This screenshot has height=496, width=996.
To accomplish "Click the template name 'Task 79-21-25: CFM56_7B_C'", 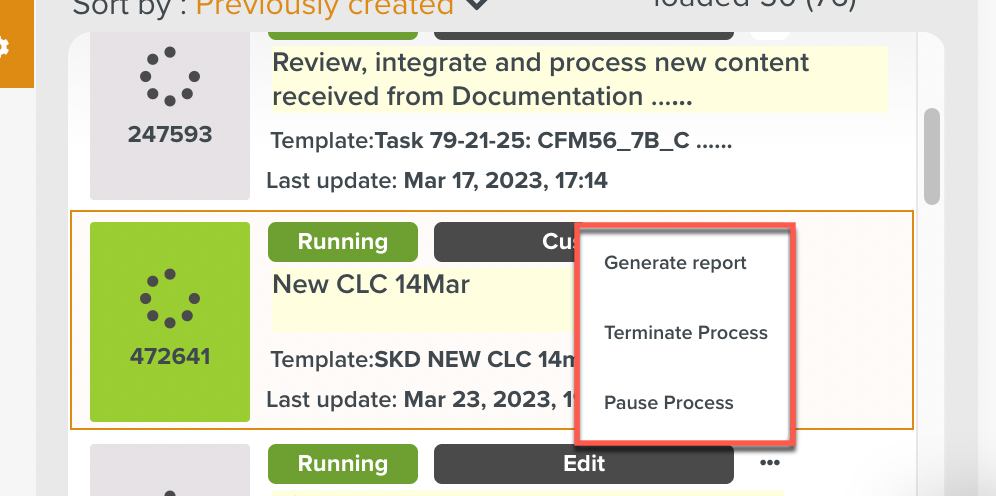I will point(553,141).
